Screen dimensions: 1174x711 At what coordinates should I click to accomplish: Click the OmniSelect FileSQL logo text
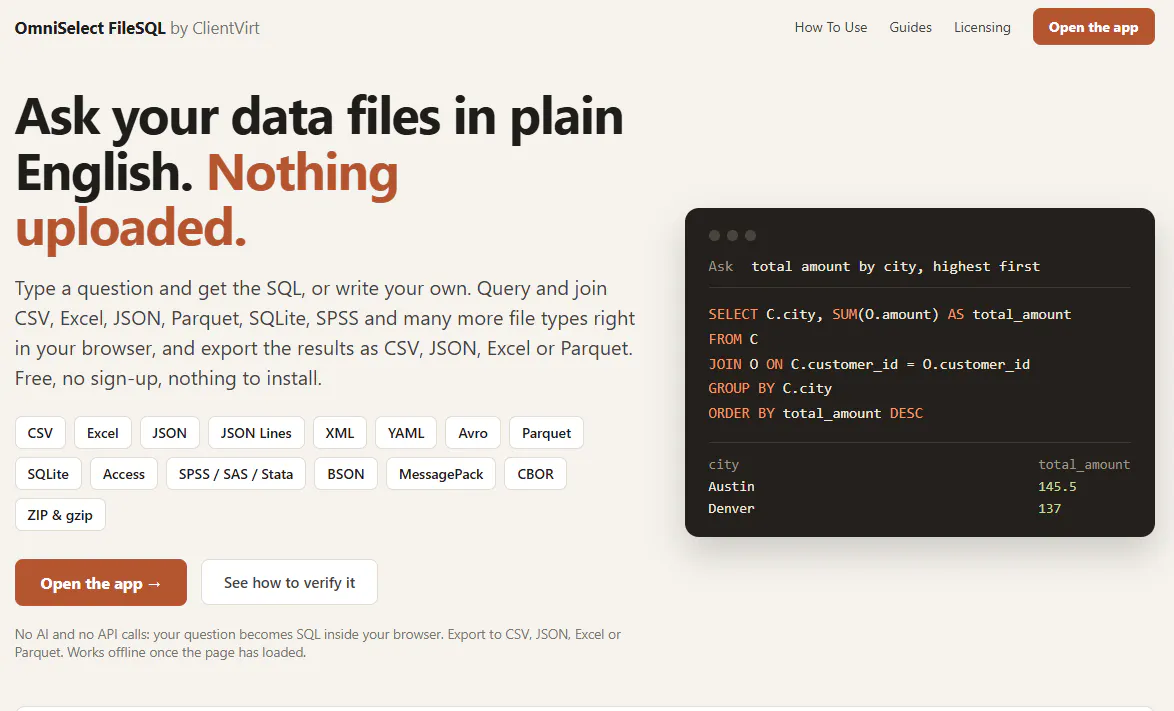[90, 28]
